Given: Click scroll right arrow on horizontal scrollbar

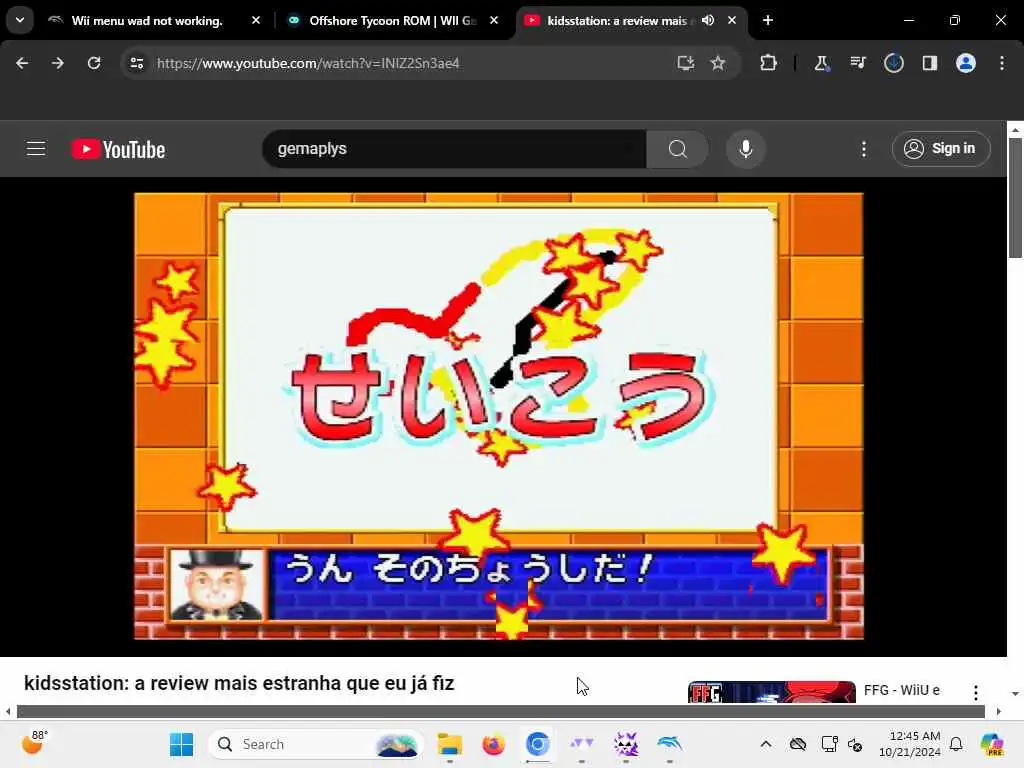Looking at the screenshot, I should tap(999, 711).
